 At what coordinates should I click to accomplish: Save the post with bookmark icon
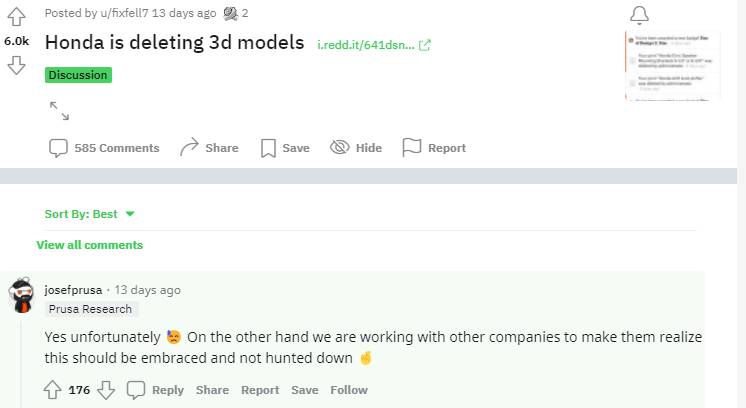click(285, 148)
